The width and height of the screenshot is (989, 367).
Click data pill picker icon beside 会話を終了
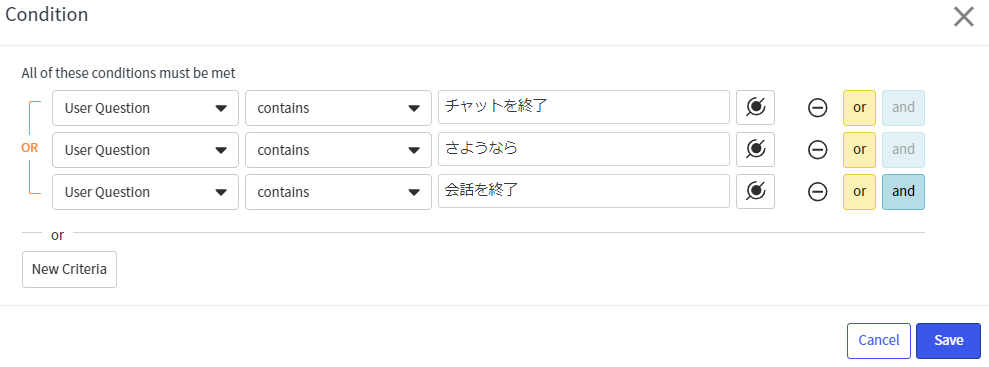[x=755, y=192]
